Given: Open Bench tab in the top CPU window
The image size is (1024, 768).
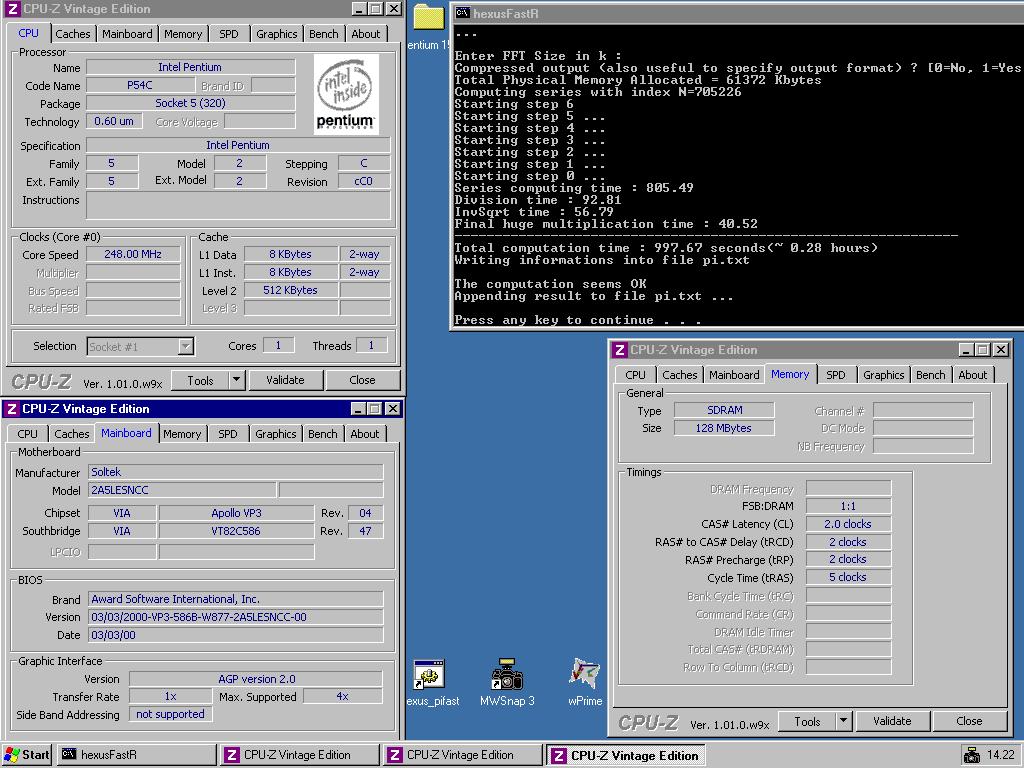Looking at the screenshot, I should point(324,34).
